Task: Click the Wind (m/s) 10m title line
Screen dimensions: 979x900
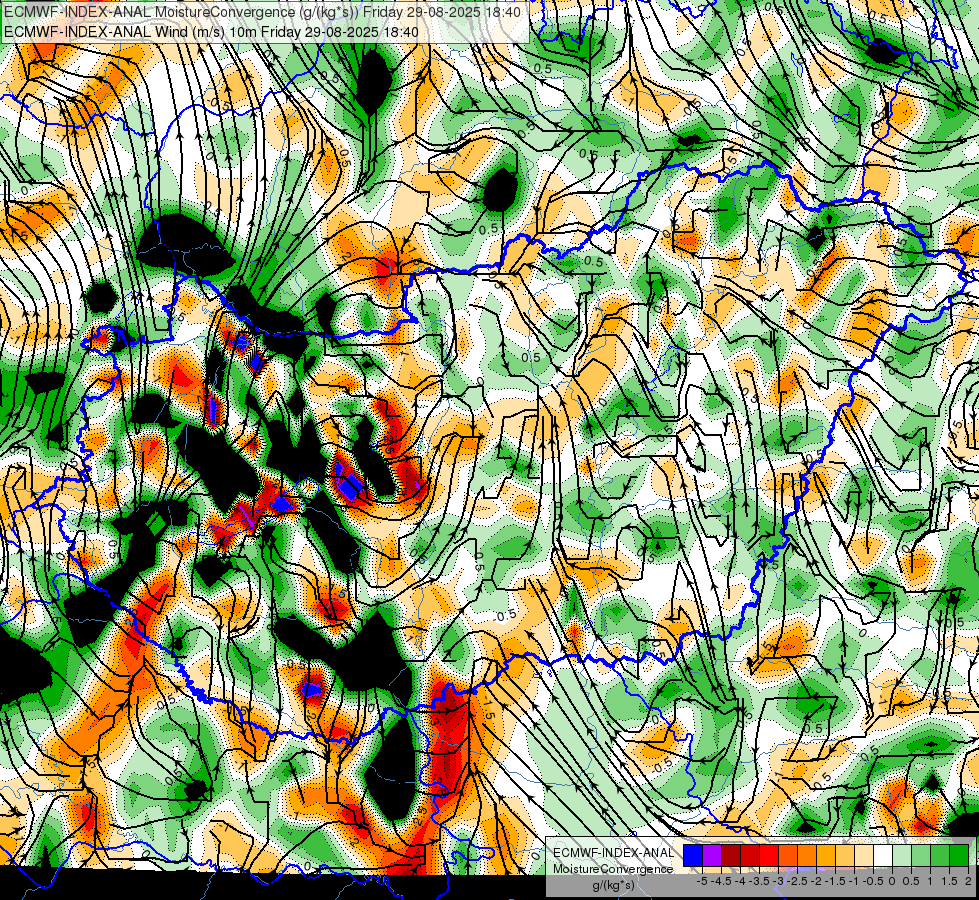Action: pyautogui.click(x=211, y=31)
